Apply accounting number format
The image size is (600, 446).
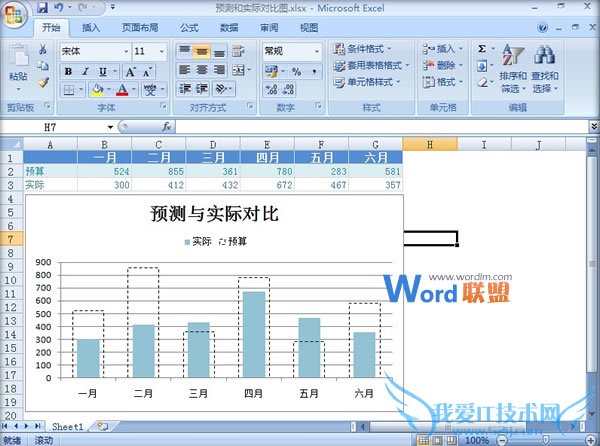pos(271,72)
